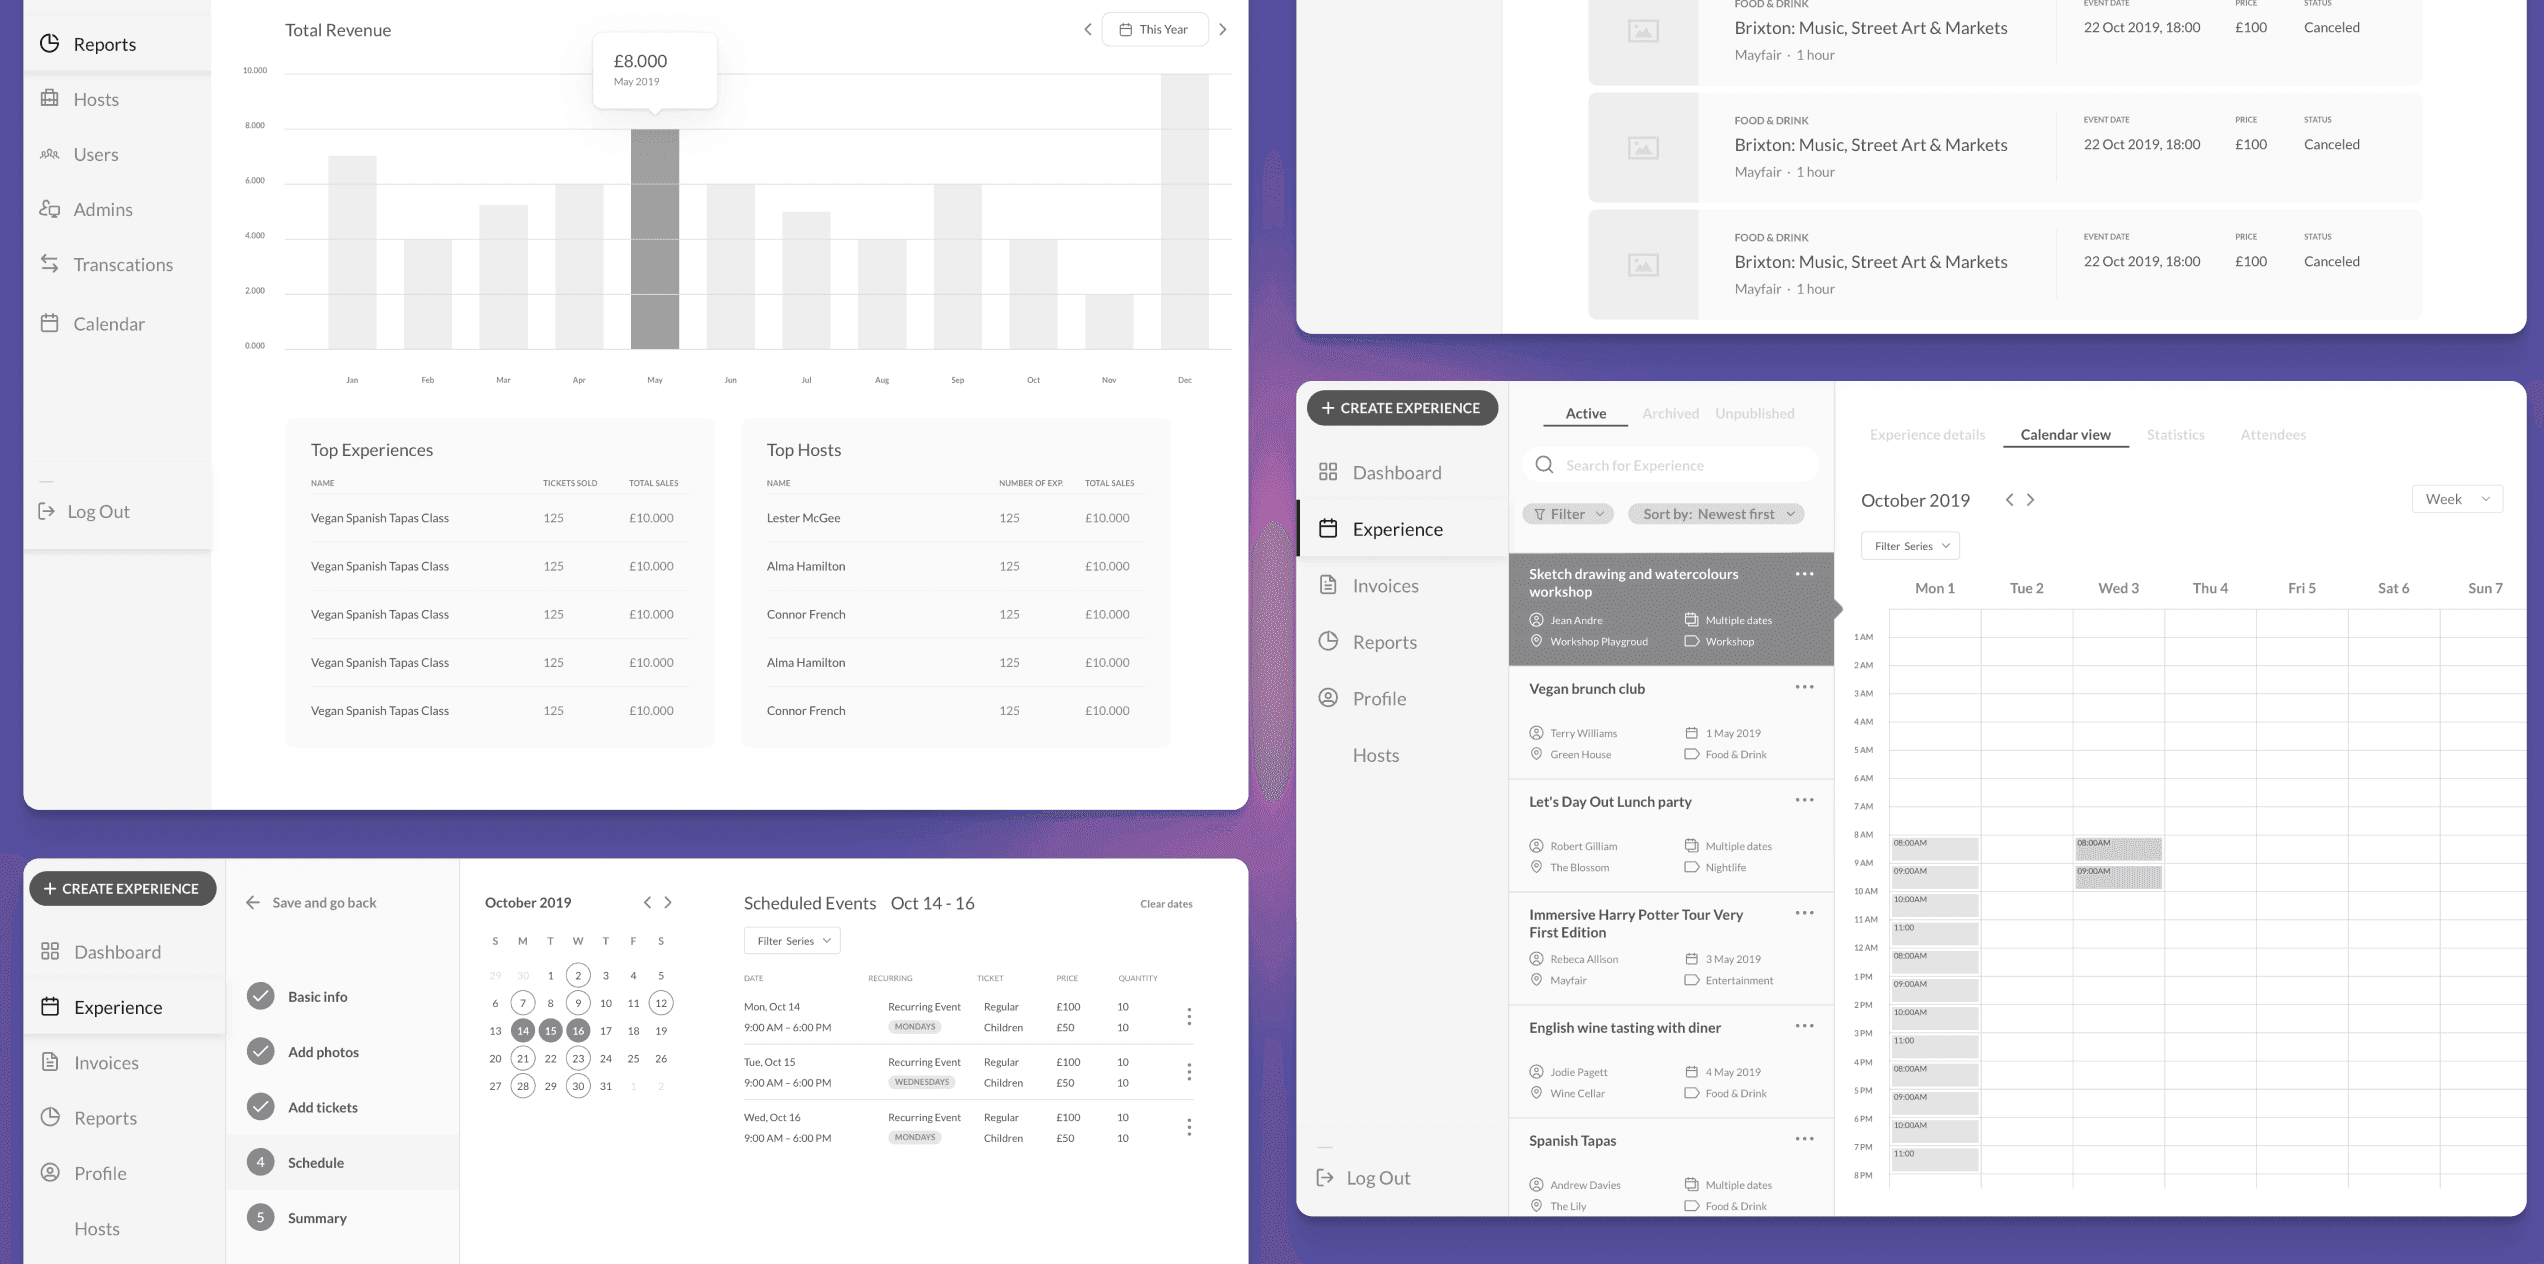Go to next month in the October 2019 mini calendar
Image resolution: width=2544 pixels, height=1264 pixels.
669,902
